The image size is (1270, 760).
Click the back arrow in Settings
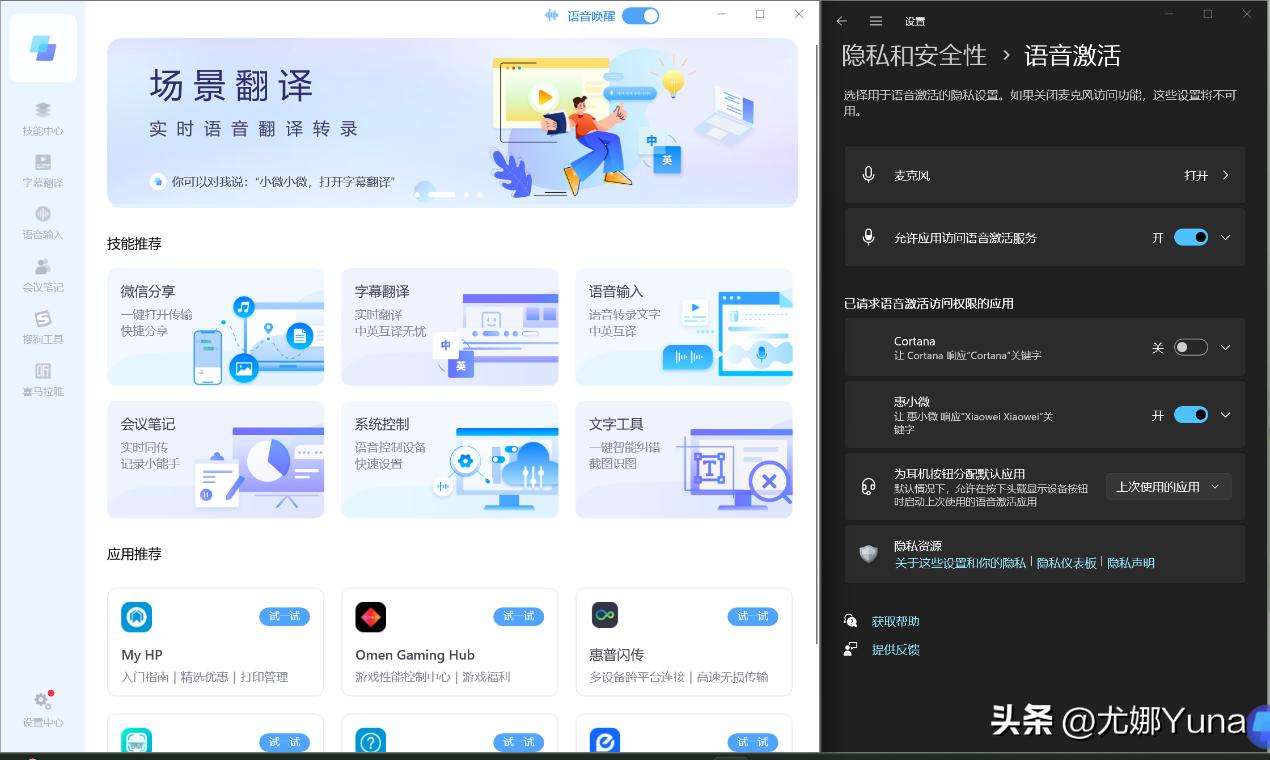tap(841, 20)
